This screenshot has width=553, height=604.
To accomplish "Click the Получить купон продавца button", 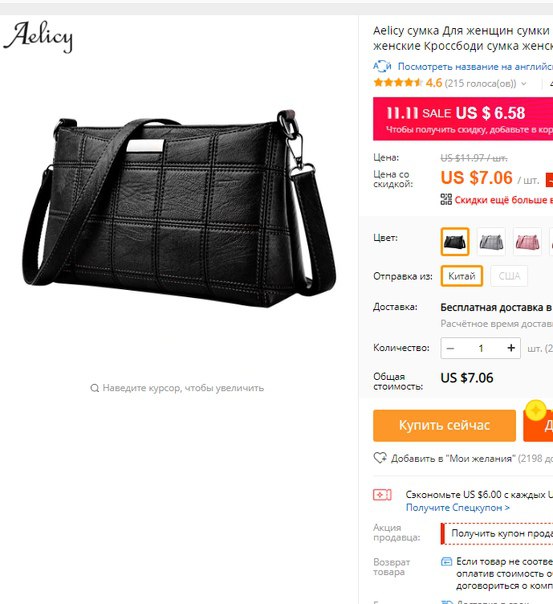I will click(x=497, y=534).
